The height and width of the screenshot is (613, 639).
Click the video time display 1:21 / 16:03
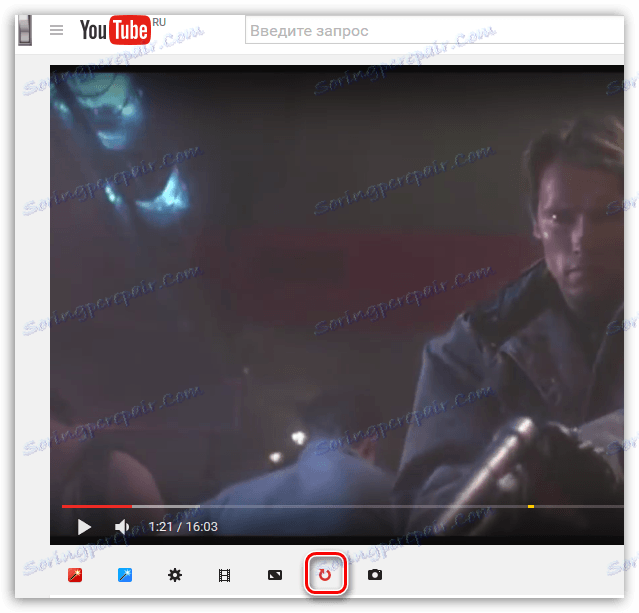183,527
